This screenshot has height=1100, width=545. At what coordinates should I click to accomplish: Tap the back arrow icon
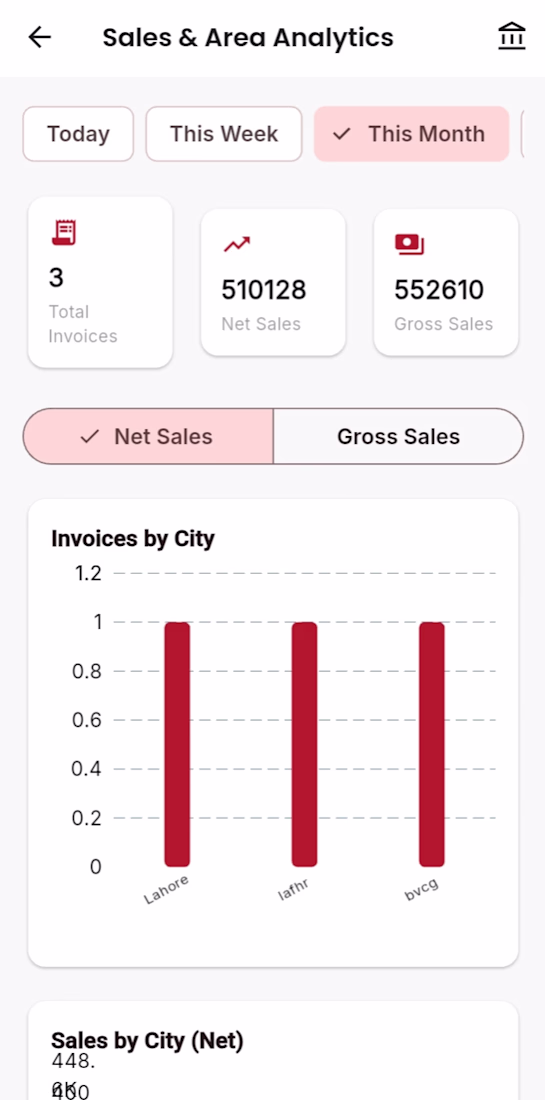pyautogui.click(x=40, y=37)
